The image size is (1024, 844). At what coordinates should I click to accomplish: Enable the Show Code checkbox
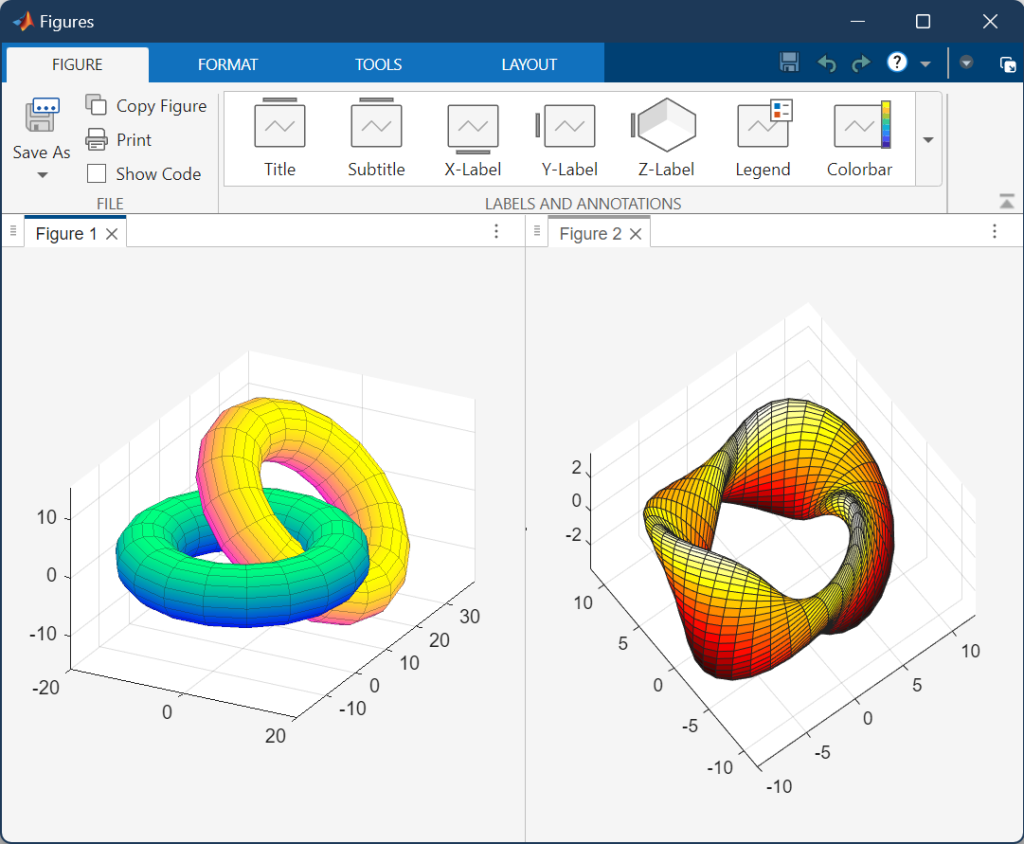pos(97,174)
